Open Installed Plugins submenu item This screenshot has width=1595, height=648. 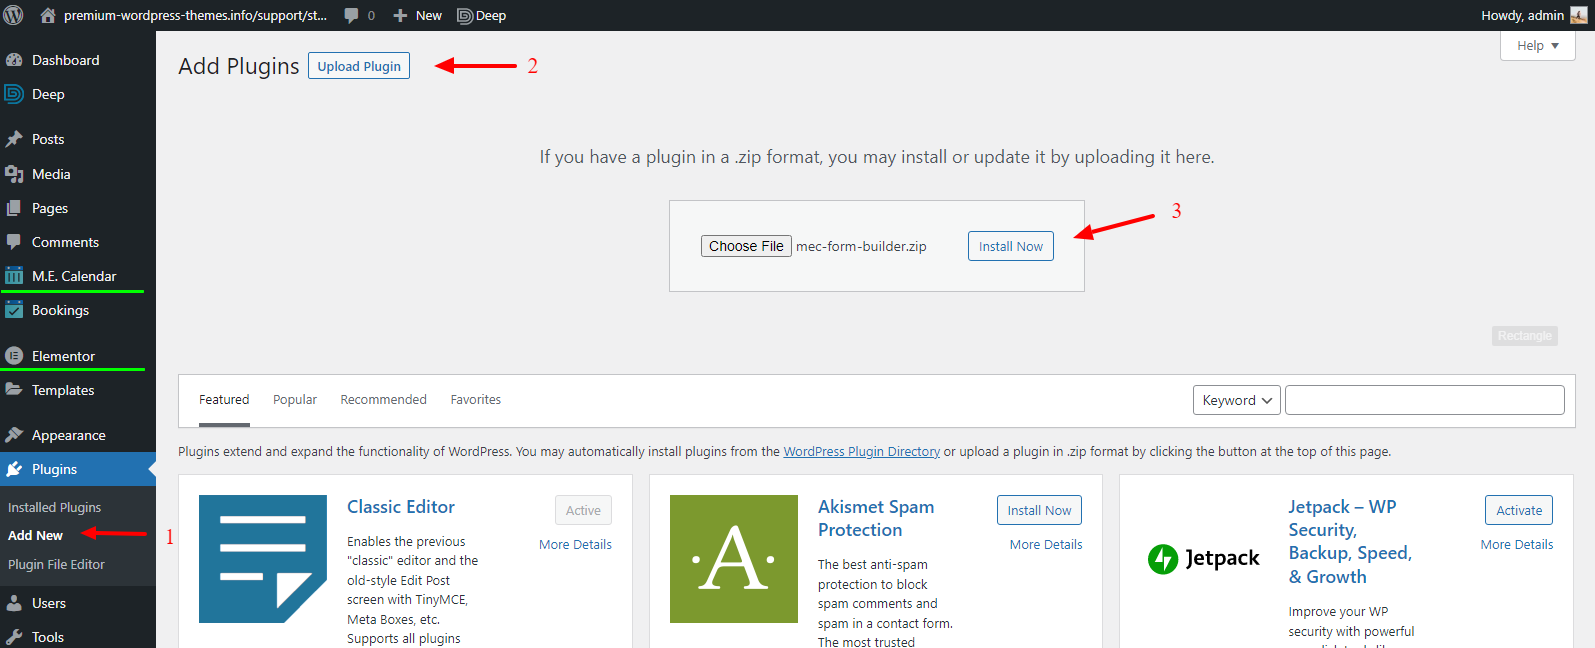[54, 507]
